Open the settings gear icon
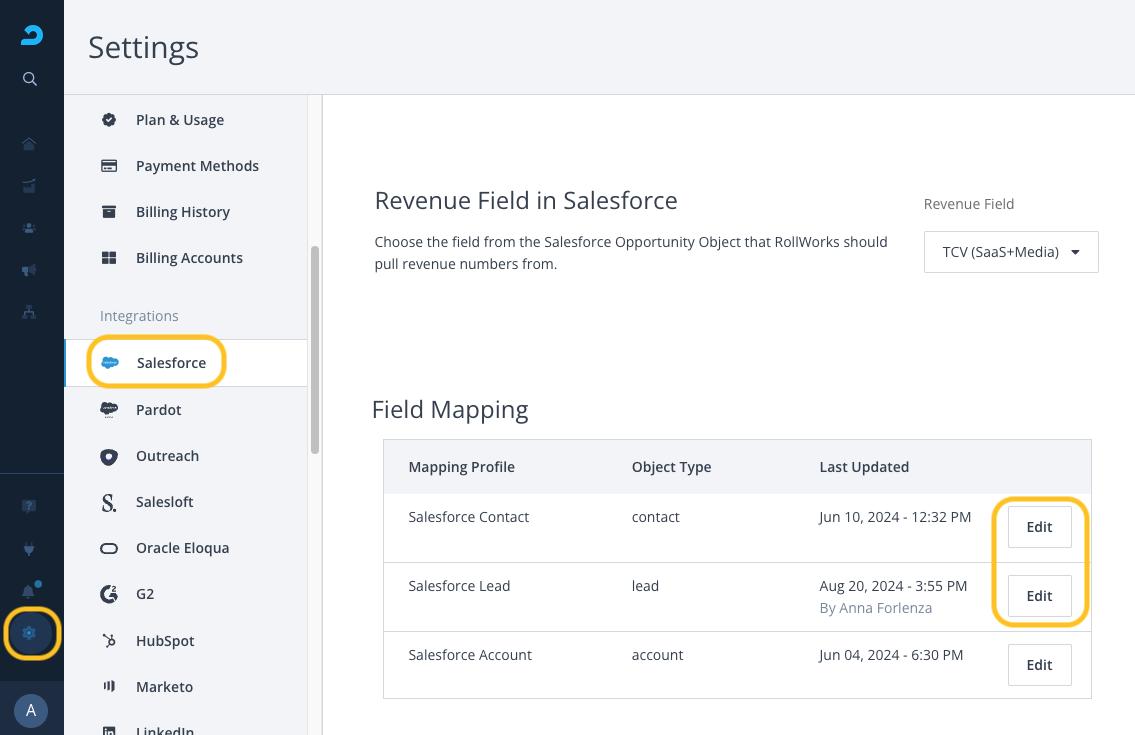The width and height of the screenshot is (1135, 735). point(29,633)
